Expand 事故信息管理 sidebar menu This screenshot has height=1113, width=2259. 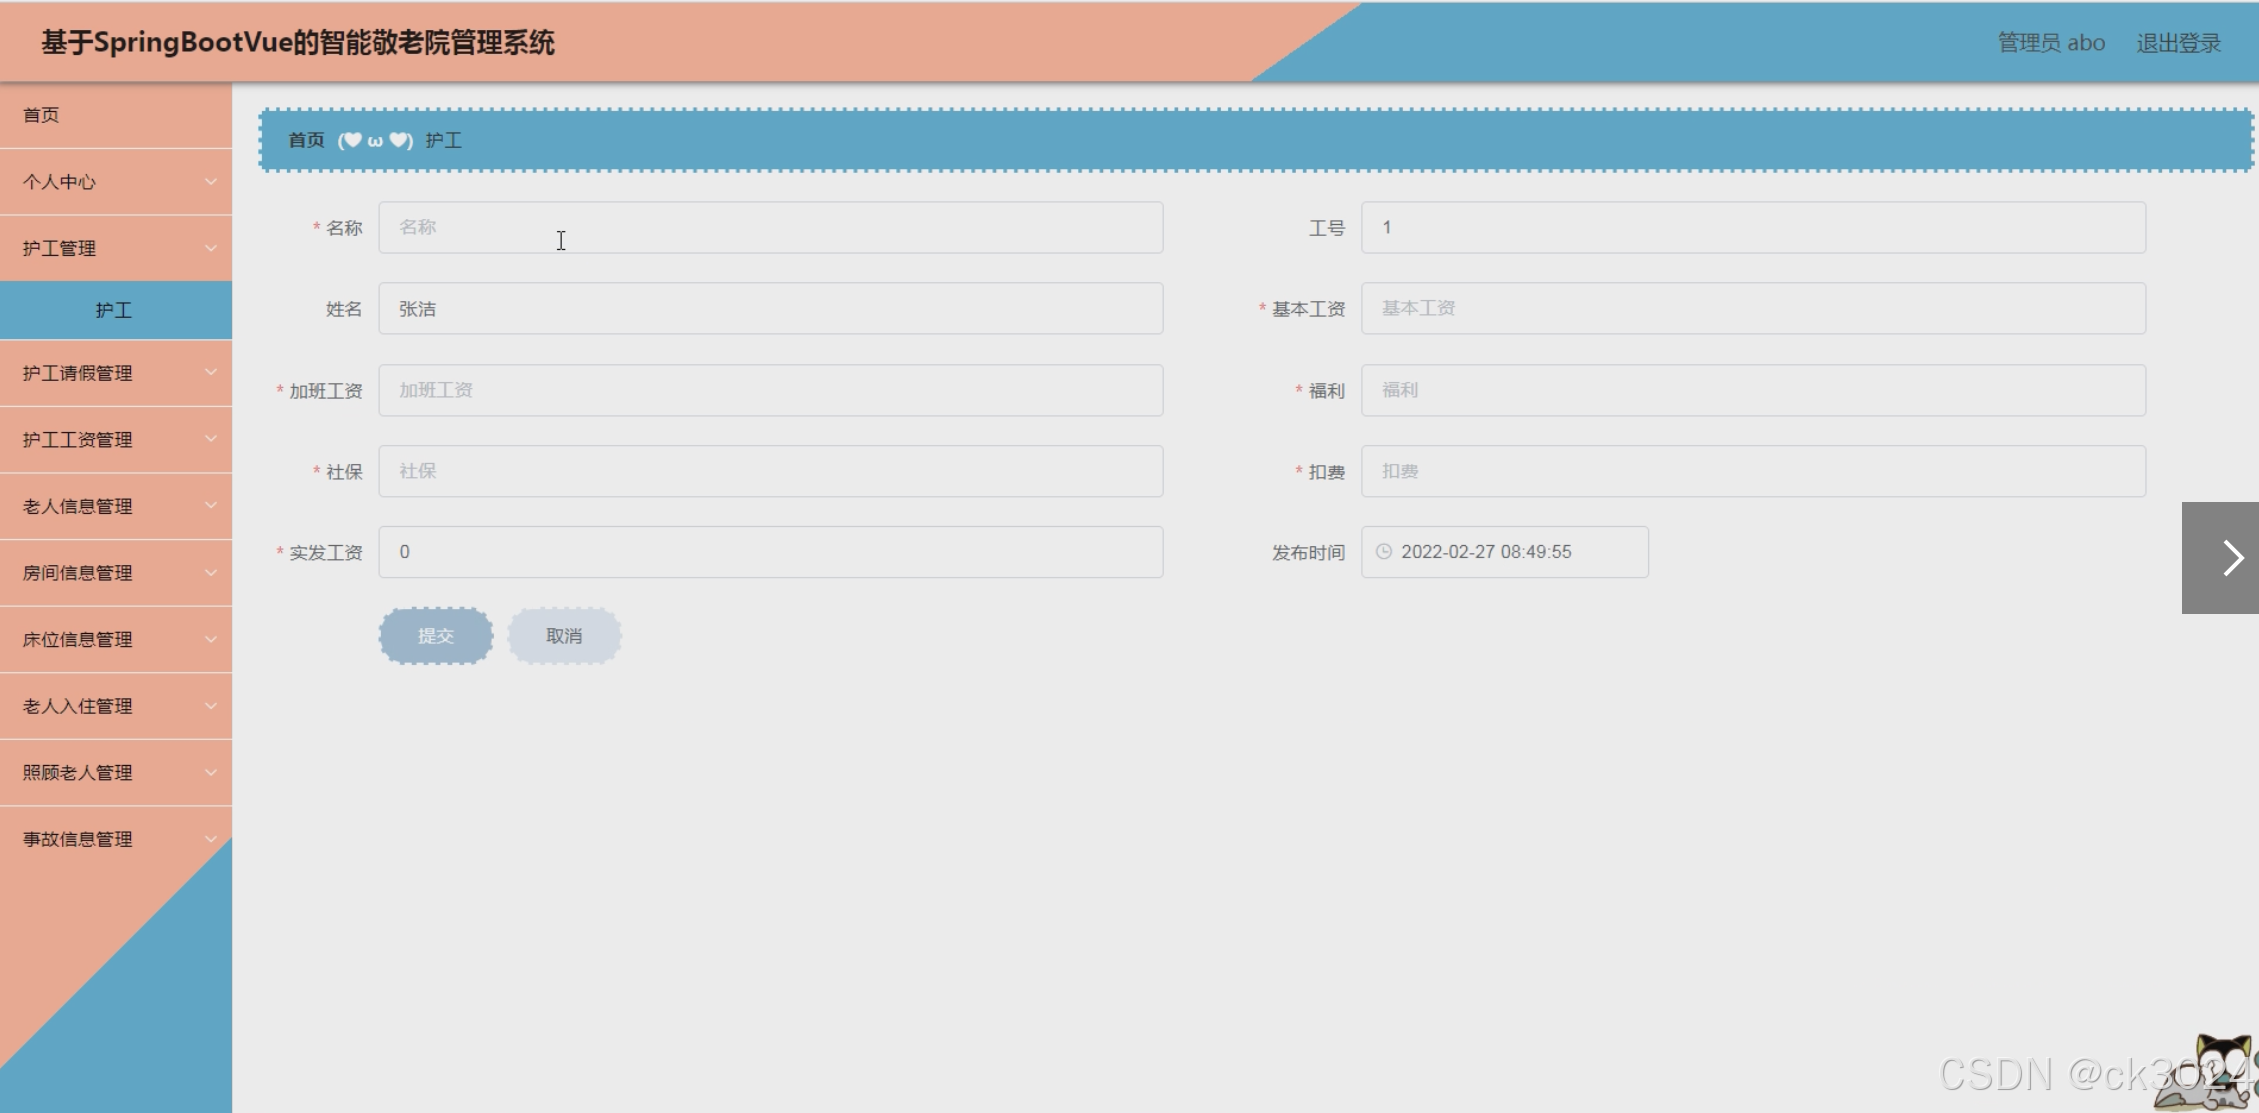[115, 839]
